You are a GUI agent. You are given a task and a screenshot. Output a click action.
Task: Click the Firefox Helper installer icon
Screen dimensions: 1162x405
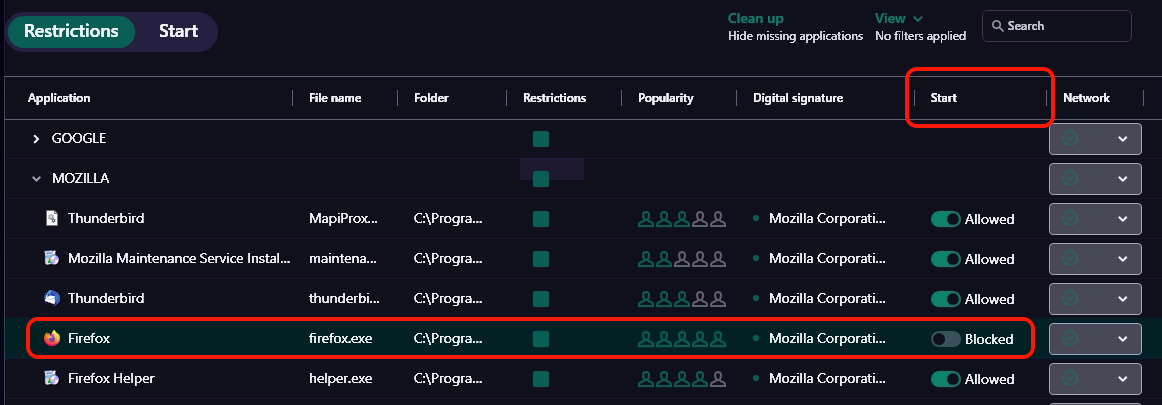pos(52,379)
